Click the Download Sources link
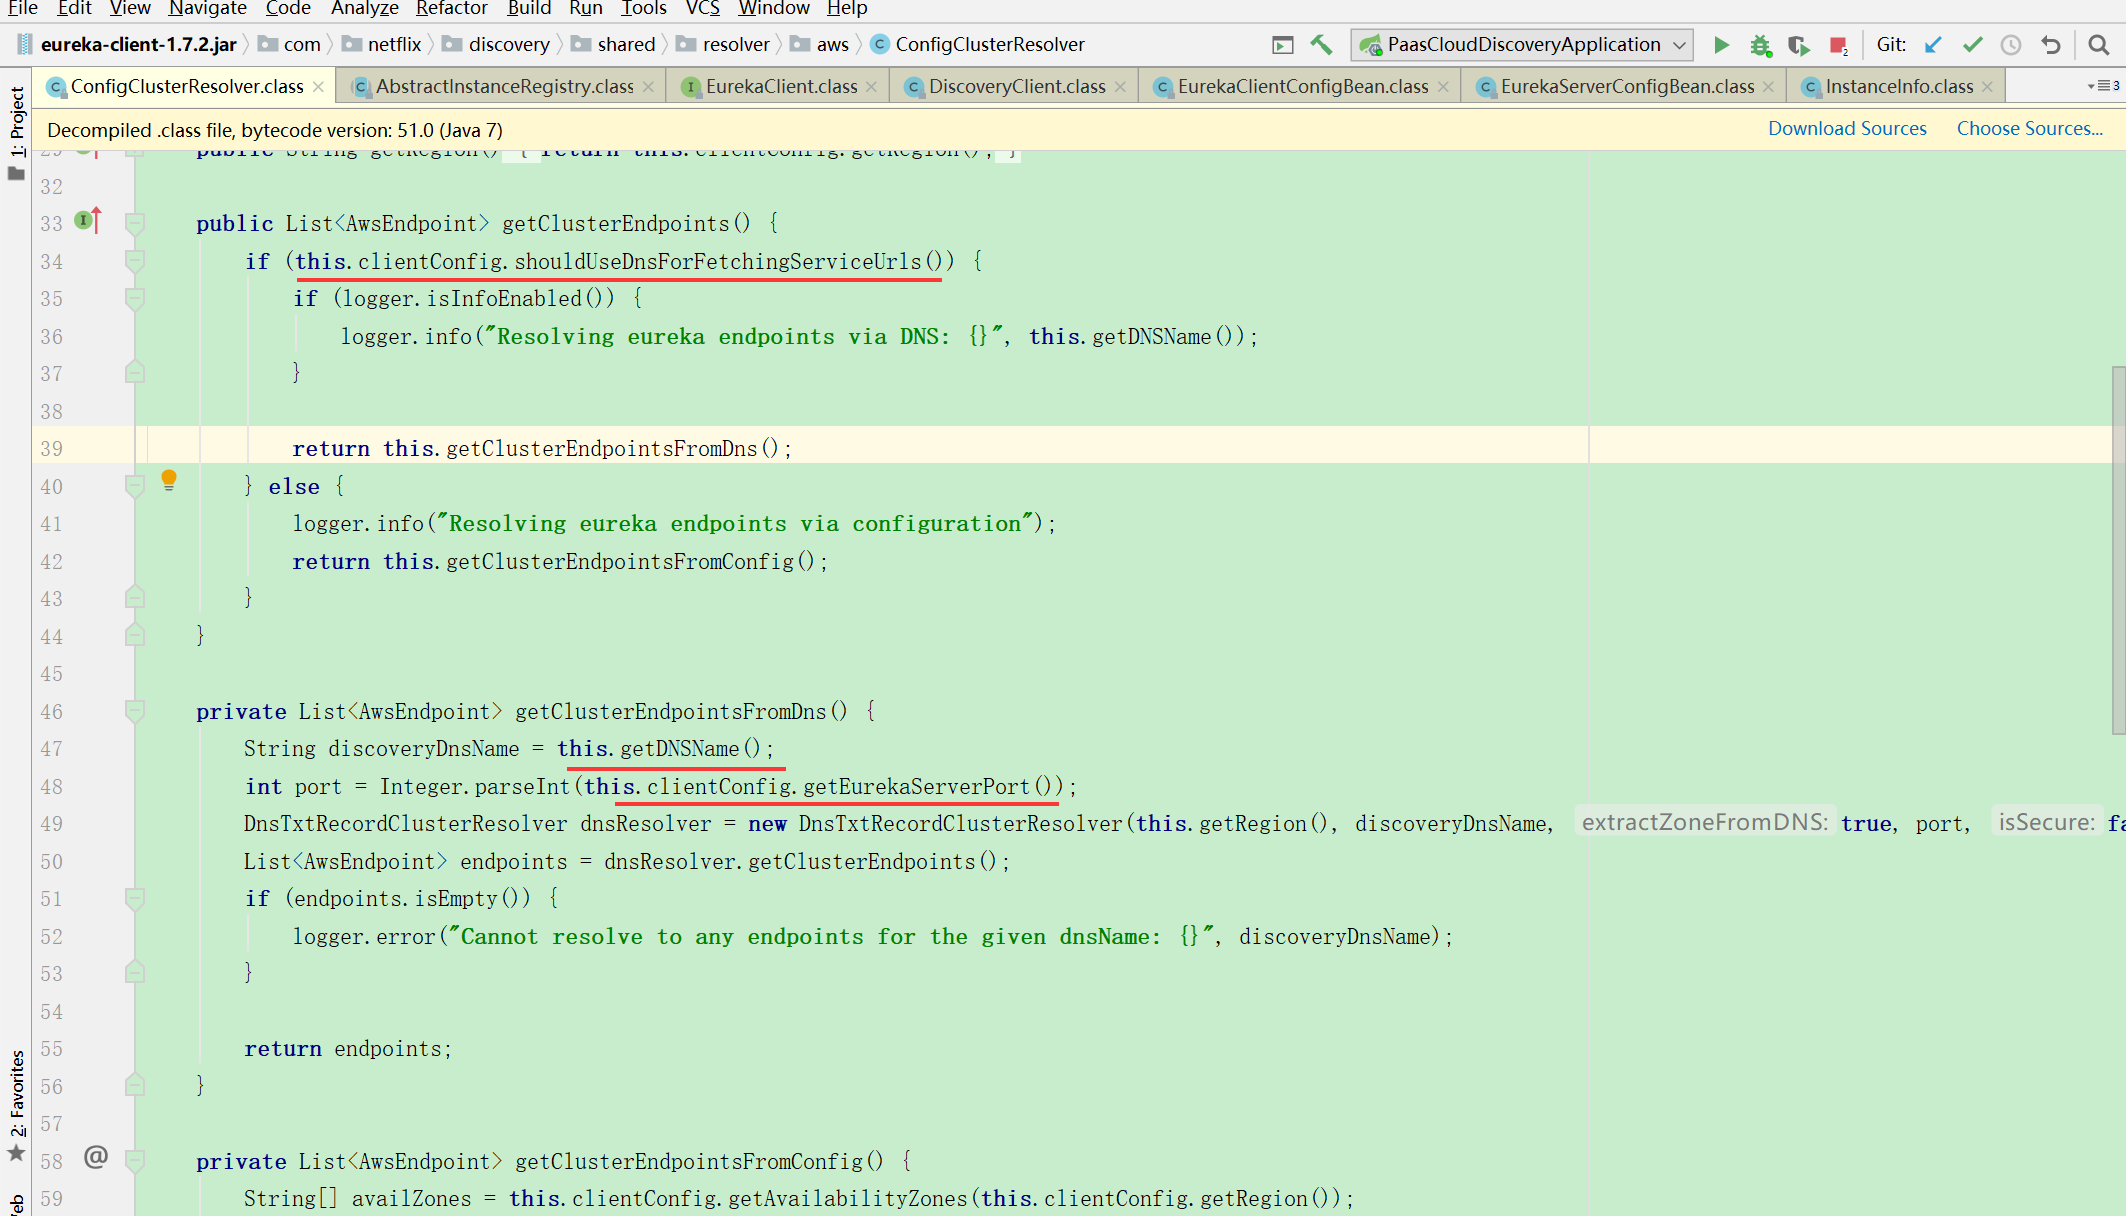The height and width of the screenshot is (1216, 2126). [1846, 129]
